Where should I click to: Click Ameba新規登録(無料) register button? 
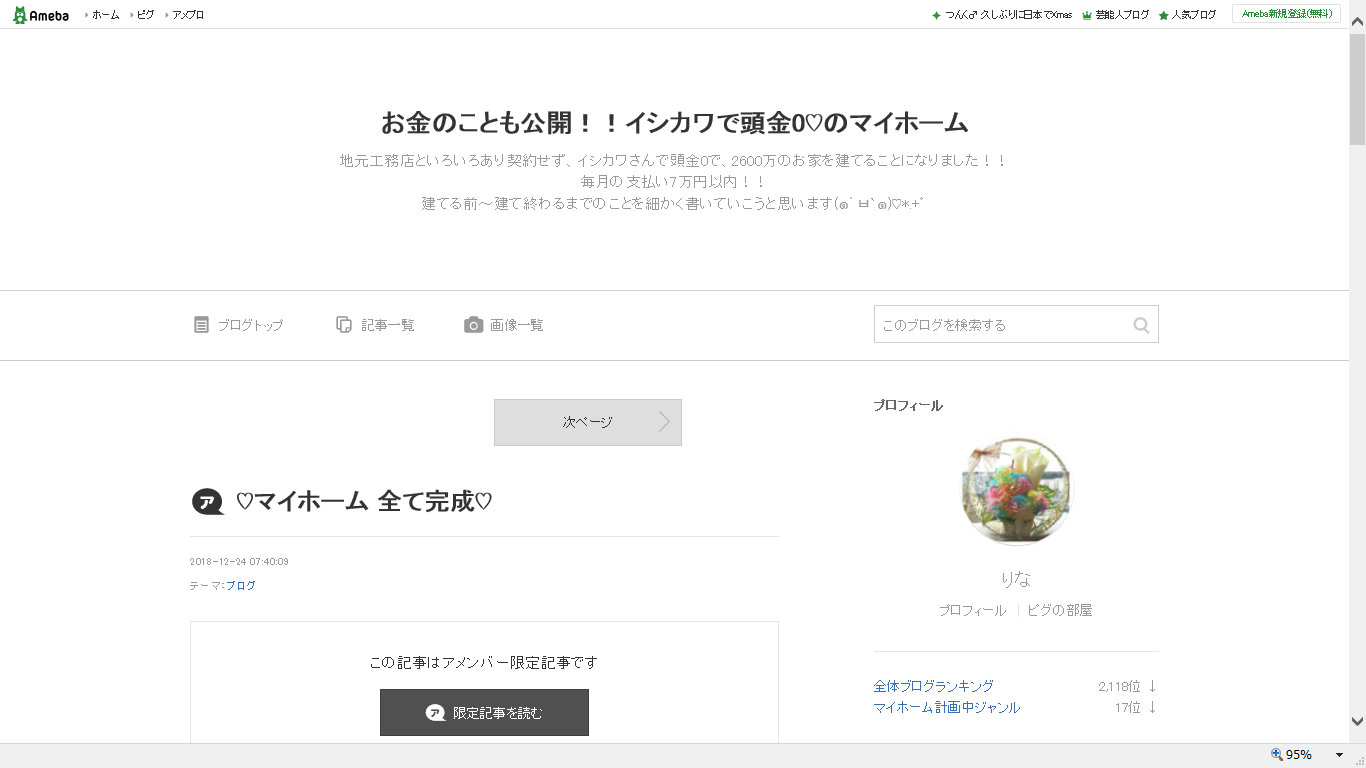click(x=1286, y=14)
